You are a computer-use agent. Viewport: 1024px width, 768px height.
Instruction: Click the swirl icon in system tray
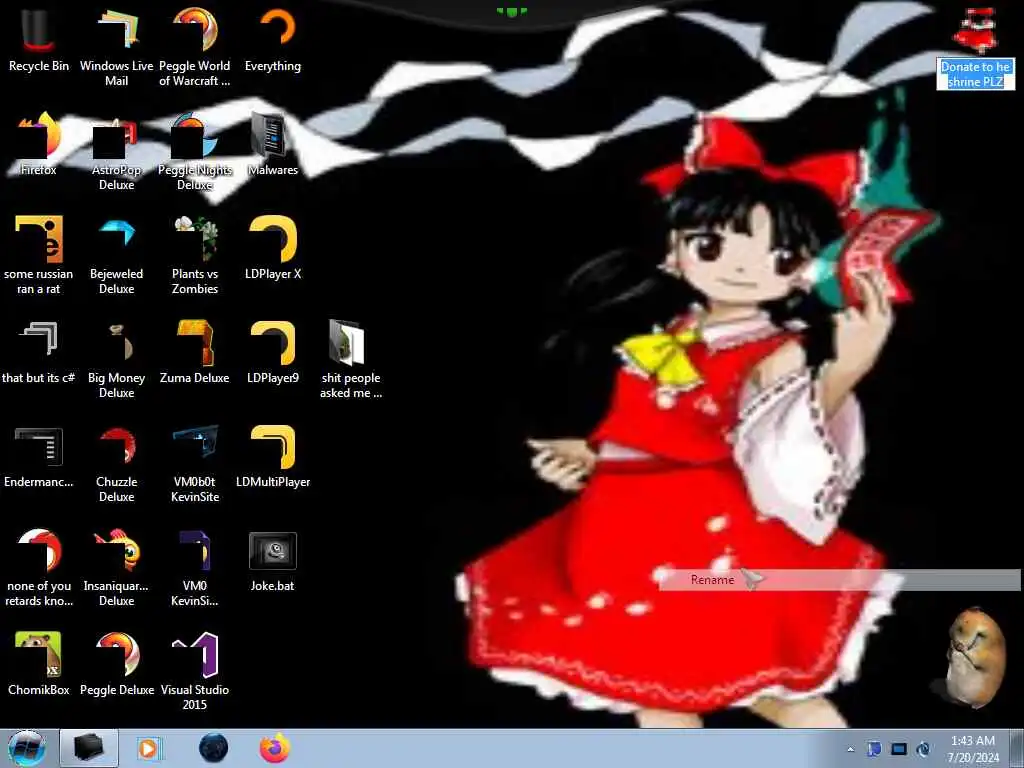tap(923, 749)
